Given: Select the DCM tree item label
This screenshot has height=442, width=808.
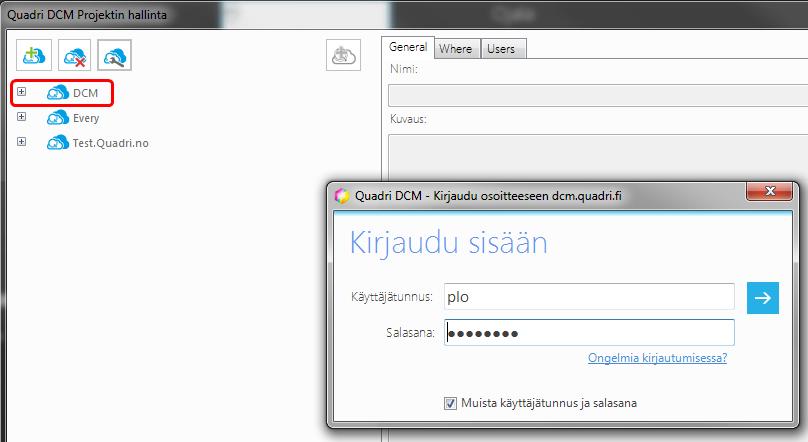Looking at the screenshot, I should pyautogui.click(x=86, y=93).
